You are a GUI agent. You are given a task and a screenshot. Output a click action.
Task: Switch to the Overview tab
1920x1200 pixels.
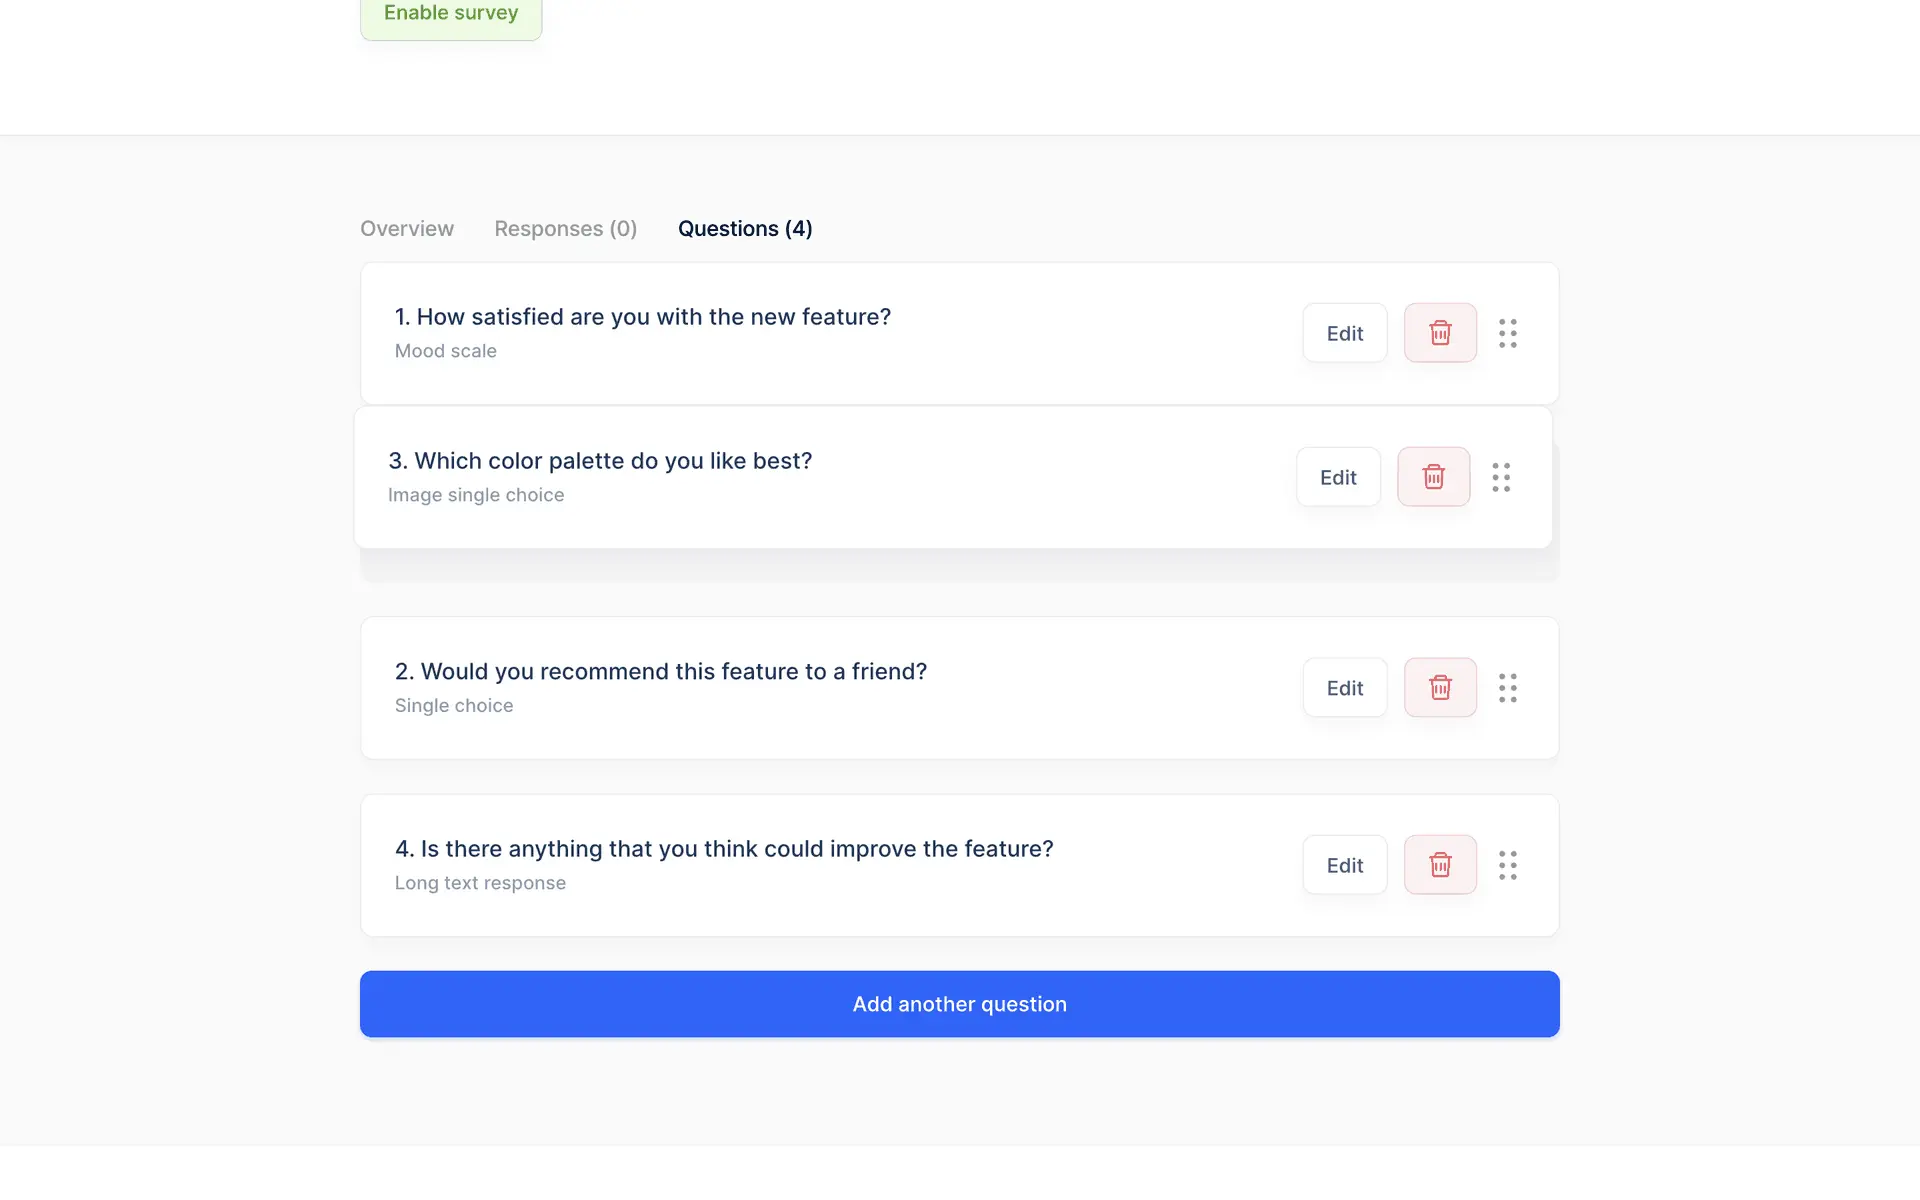click(x=407, y=229)
